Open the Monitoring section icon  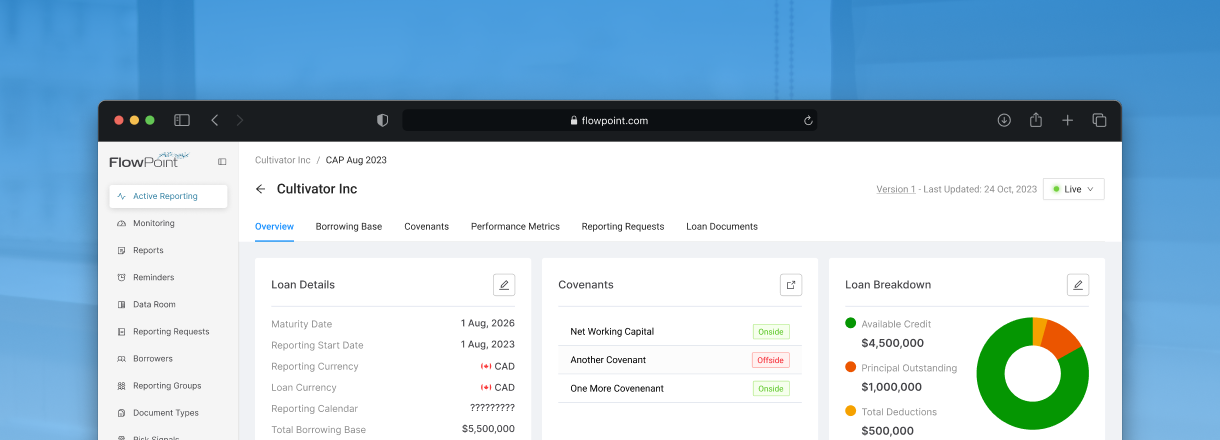click(121, 223)
